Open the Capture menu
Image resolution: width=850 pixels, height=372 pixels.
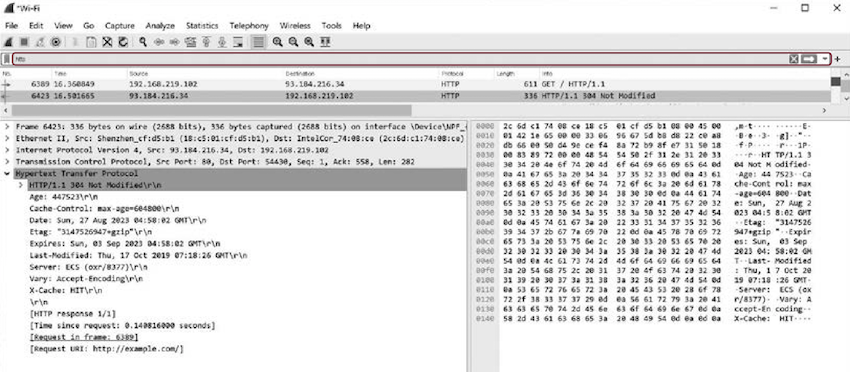pyautogui.click(x=120, y=25)
